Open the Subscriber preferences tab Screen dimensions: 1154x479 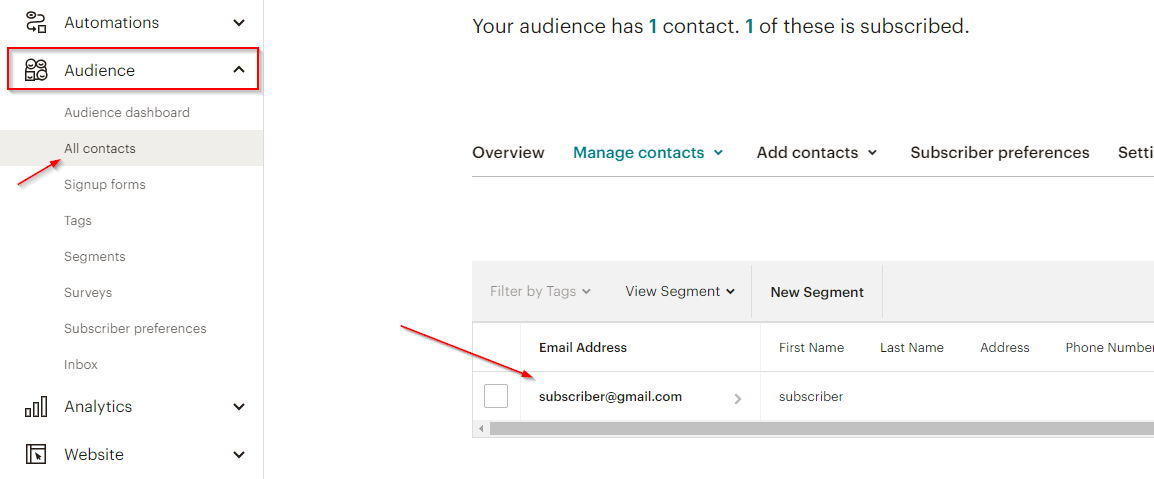999,153
